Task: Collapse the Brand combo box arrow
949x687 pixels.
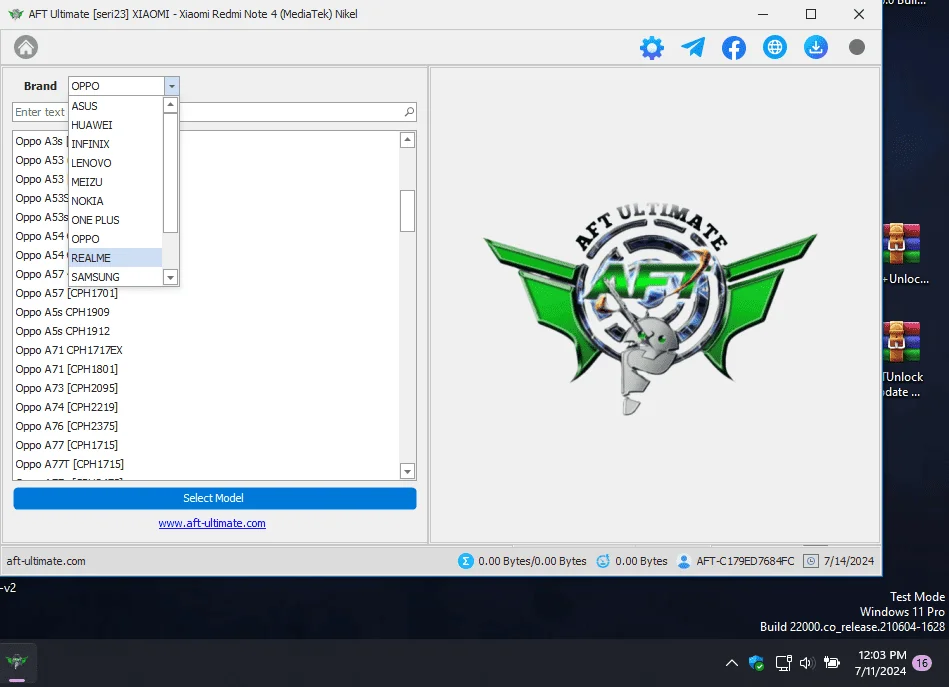Action: click(172, 86)
